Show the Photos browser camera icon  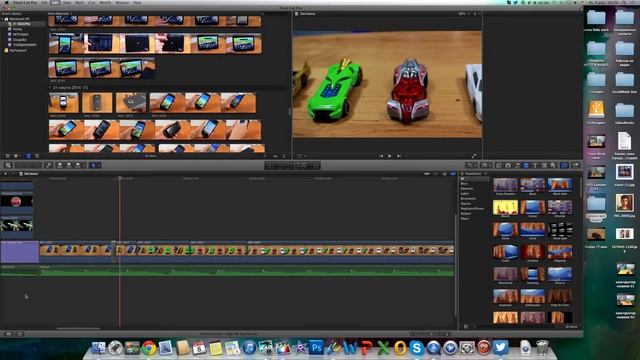[x=508, y=165]
